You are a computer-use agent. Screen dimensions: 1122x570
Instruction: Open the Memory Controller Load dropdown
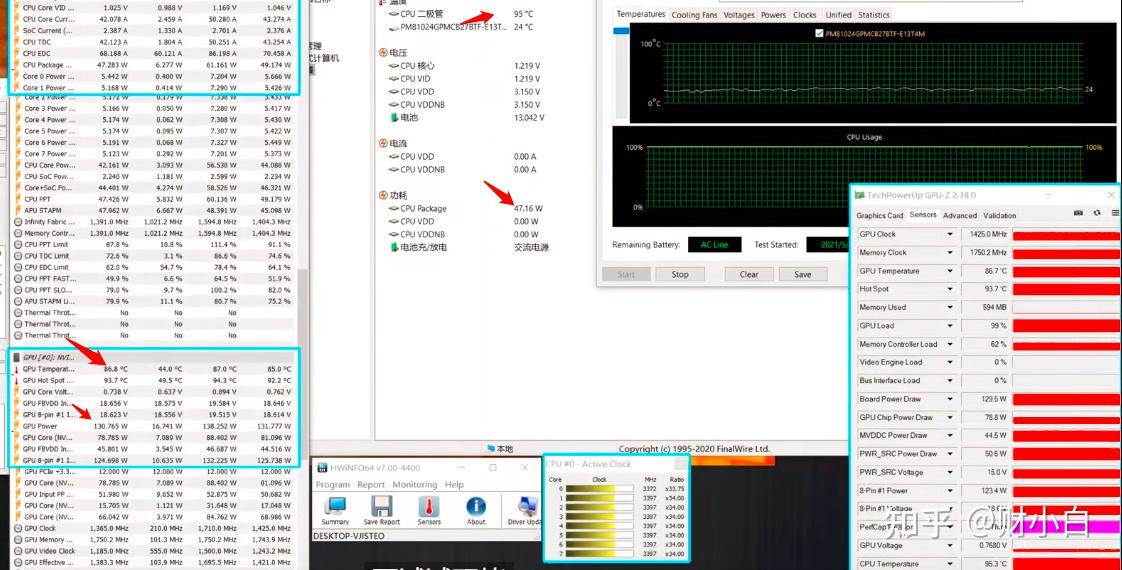[950, 344]
